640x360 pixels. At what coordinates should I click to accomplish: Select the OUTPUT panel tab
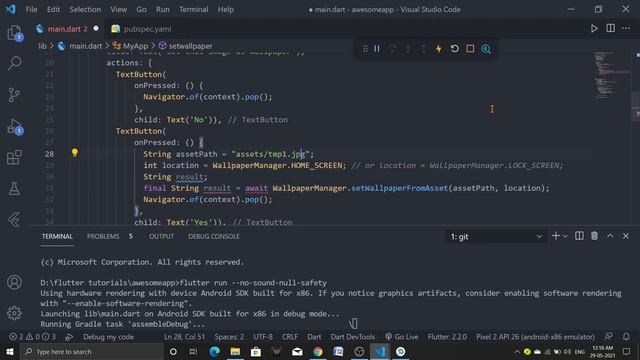[161, 236]
